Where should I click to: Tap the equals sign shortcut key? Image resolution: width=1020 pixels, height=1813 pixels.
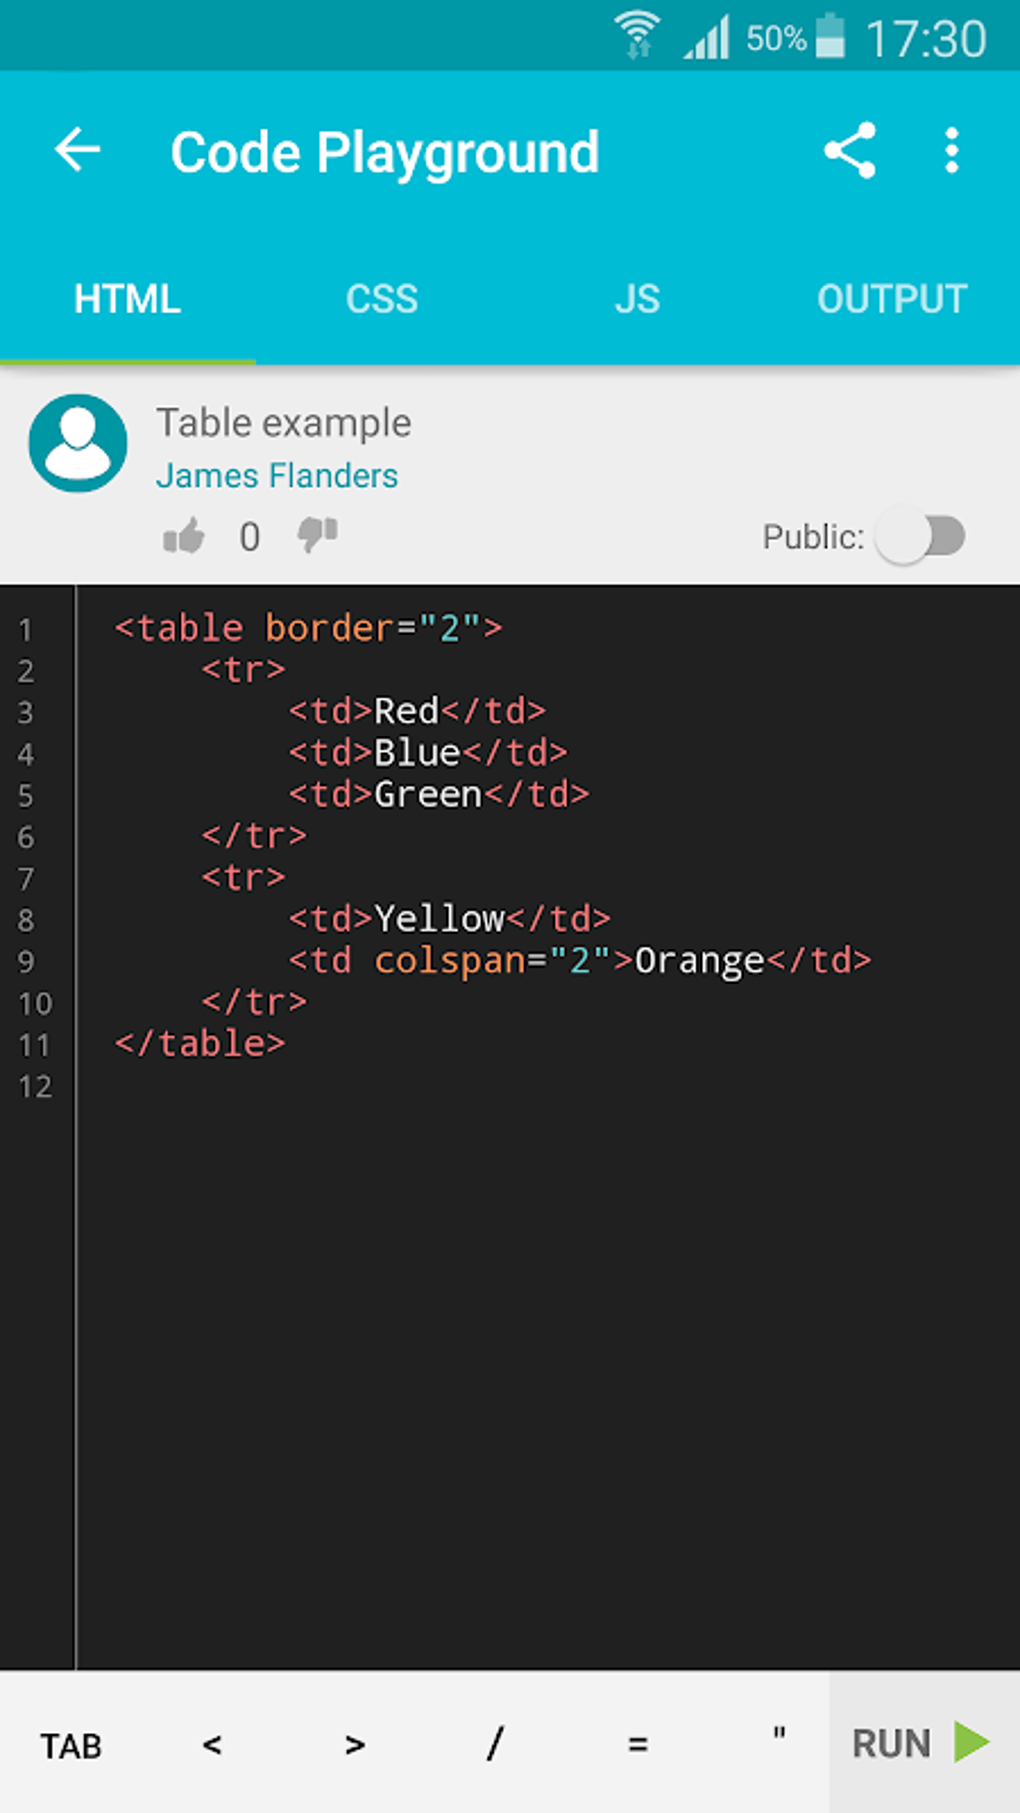(637, 1745)
